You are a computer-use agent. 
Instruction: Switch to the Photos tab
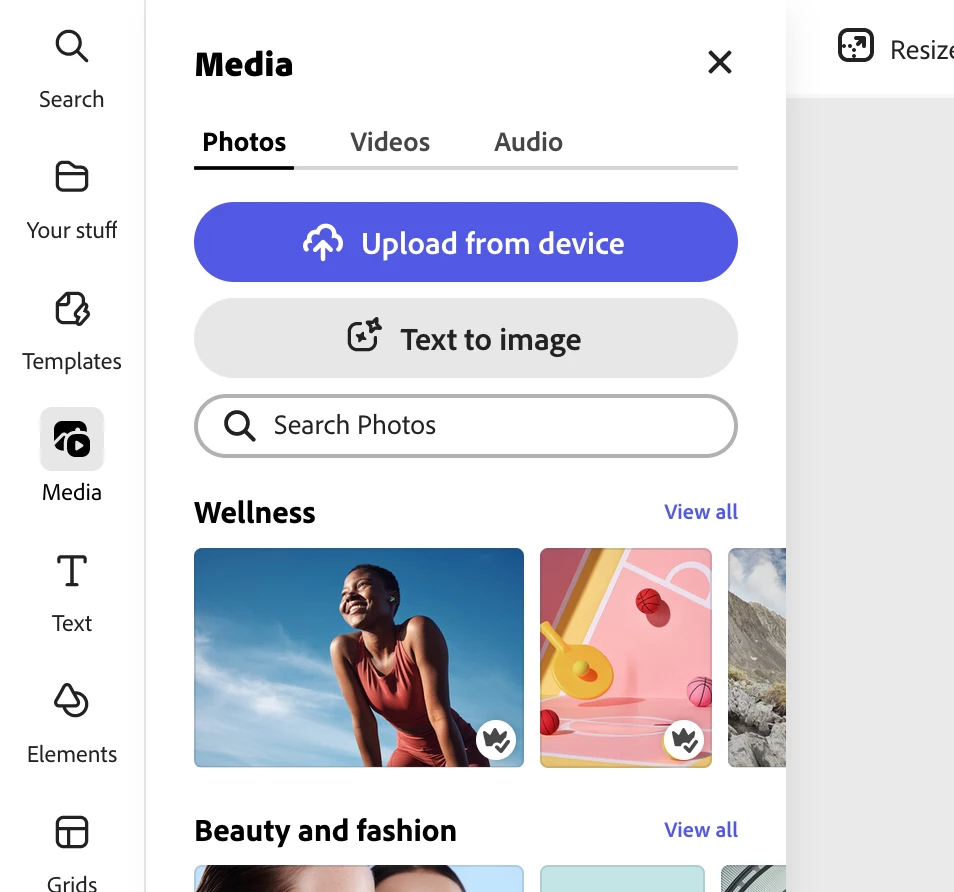tap(244, 142)
